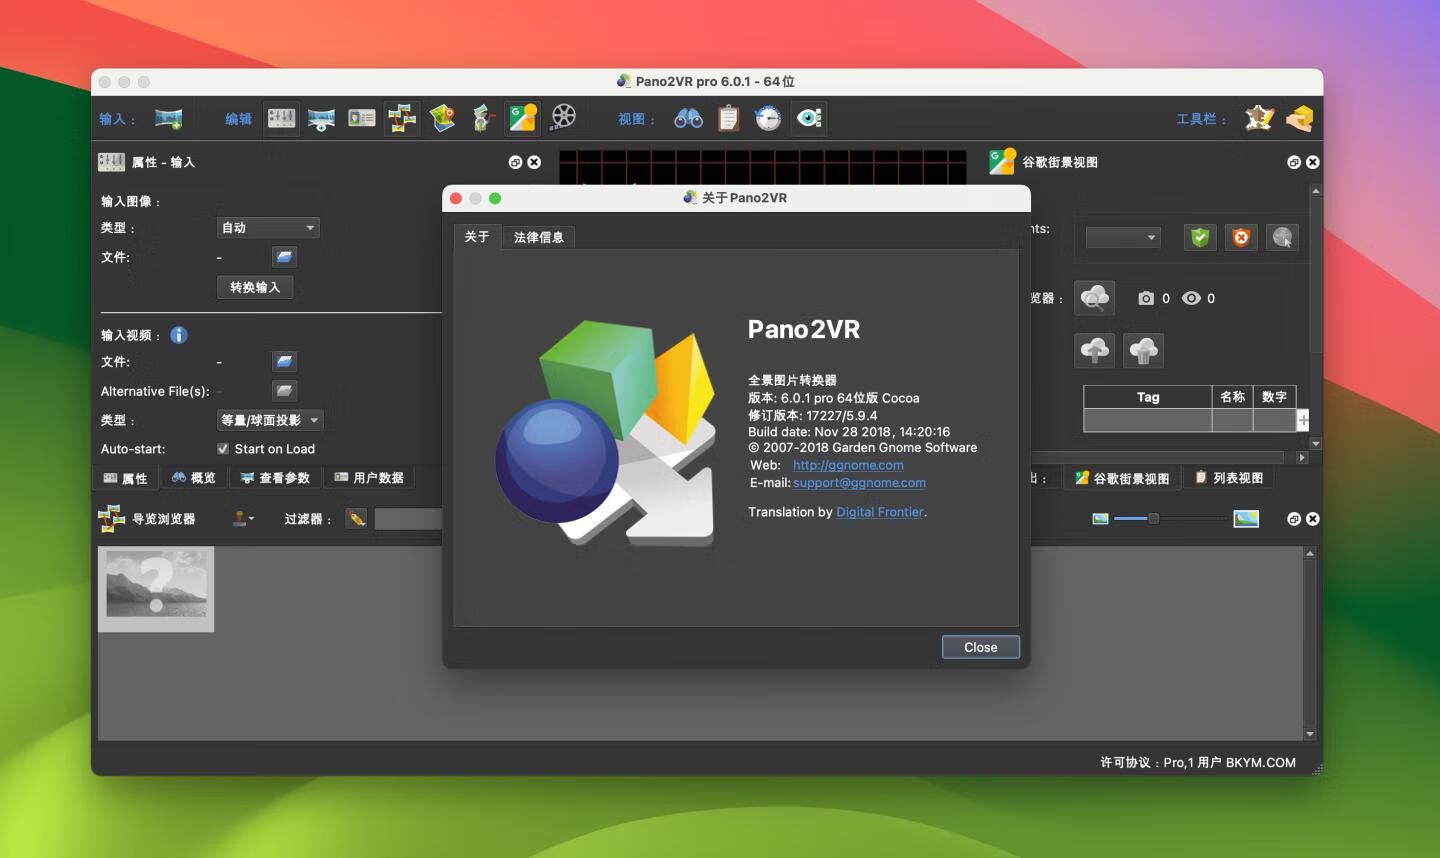Image resolution: width=1440 pixels, height=858 pixels.
Task: Click the second column header right of Tag
Action: 1232,397
